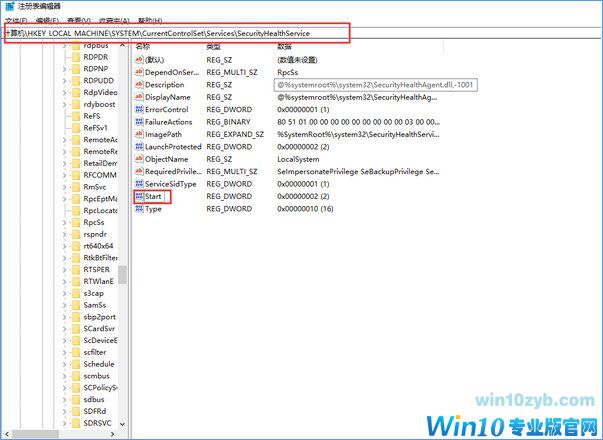603x440 pixels.
Task: Click the scmbus folder icon
Action: tap(76, 376)
